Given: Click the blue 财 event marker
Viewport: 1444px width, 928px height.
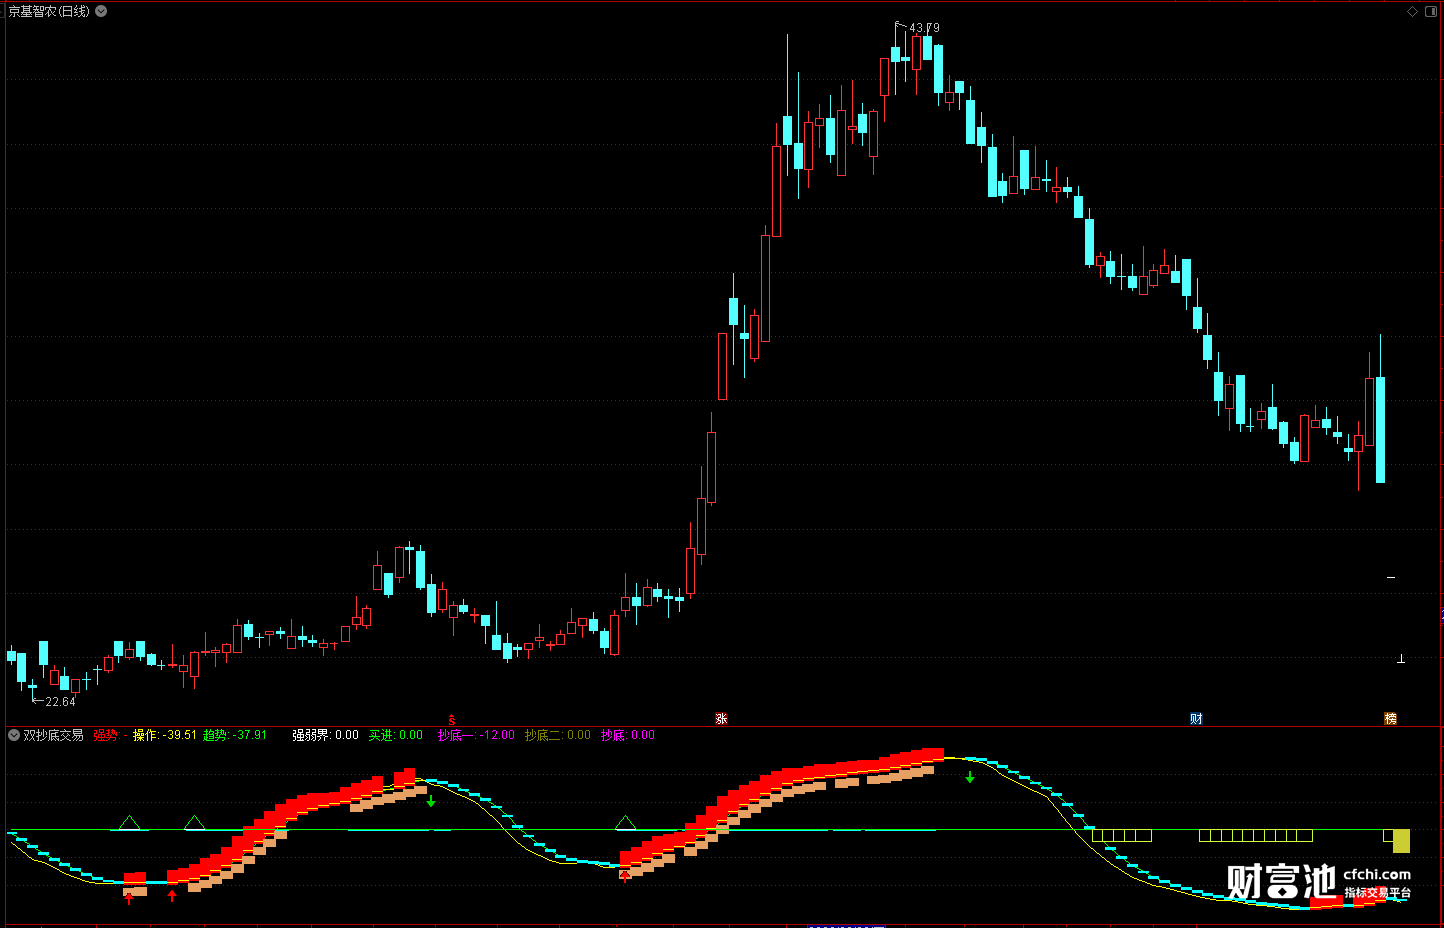Looking at the screenshot, I should click(1196, 719).
